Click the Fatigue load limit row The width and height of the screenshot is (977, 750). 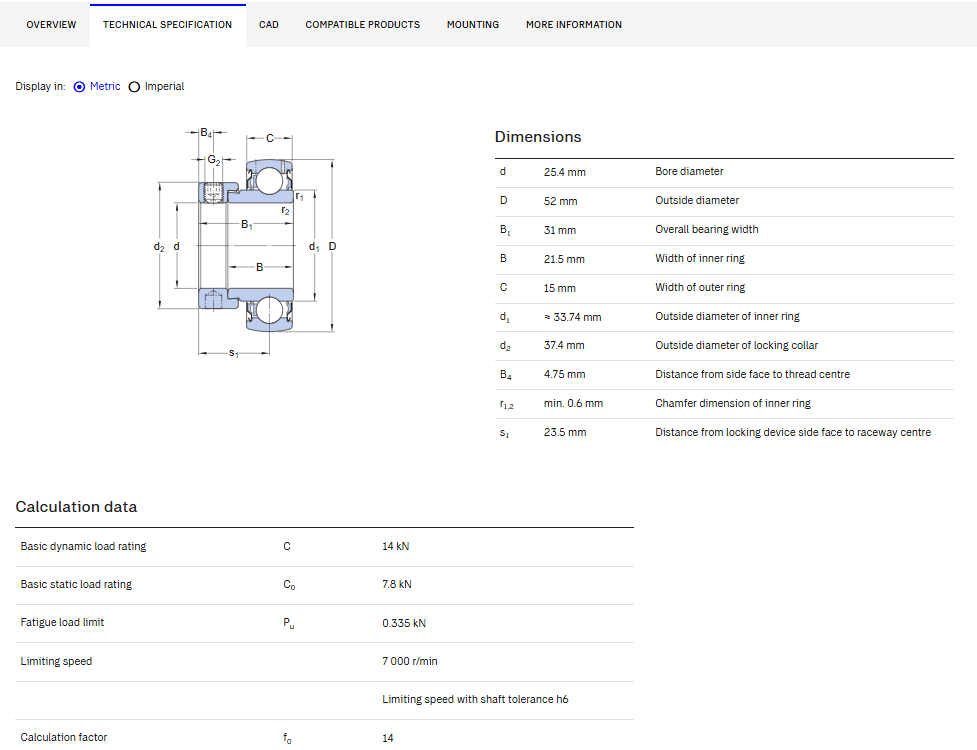[324, 623]
